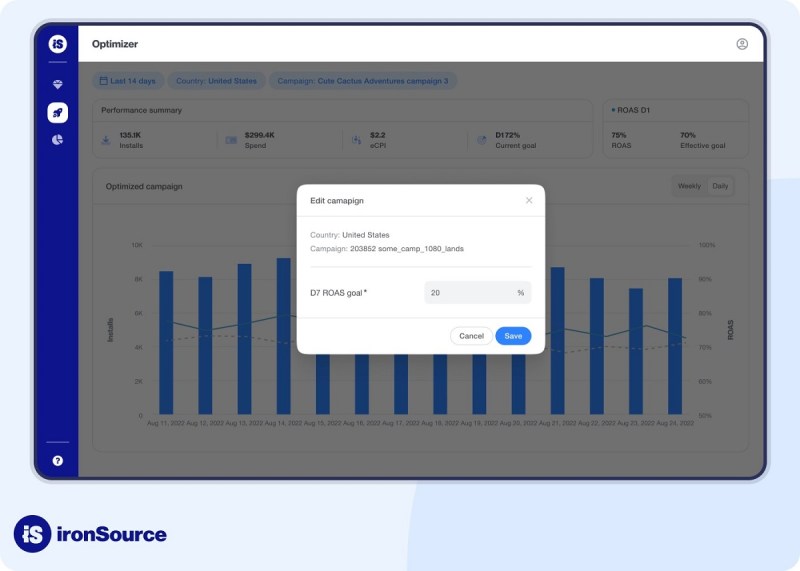
Task: Click the '$299.4K' spend value
Action: tap(260, 135)
